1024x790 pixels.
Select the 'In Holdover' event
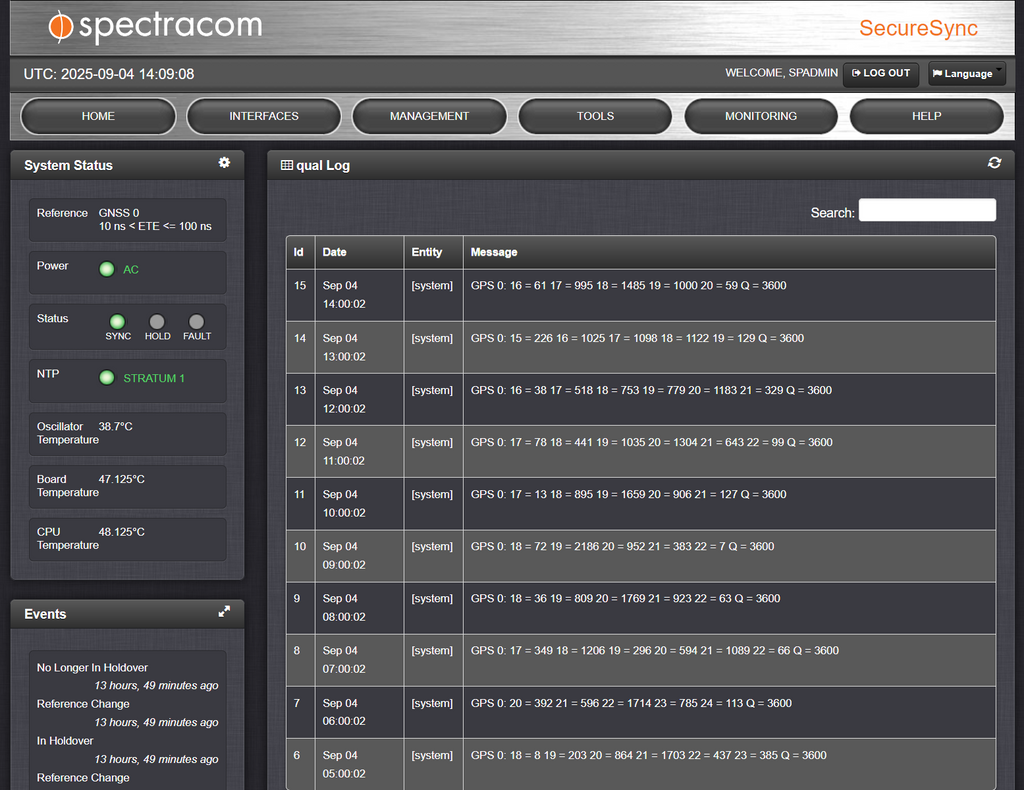point(65,741)
